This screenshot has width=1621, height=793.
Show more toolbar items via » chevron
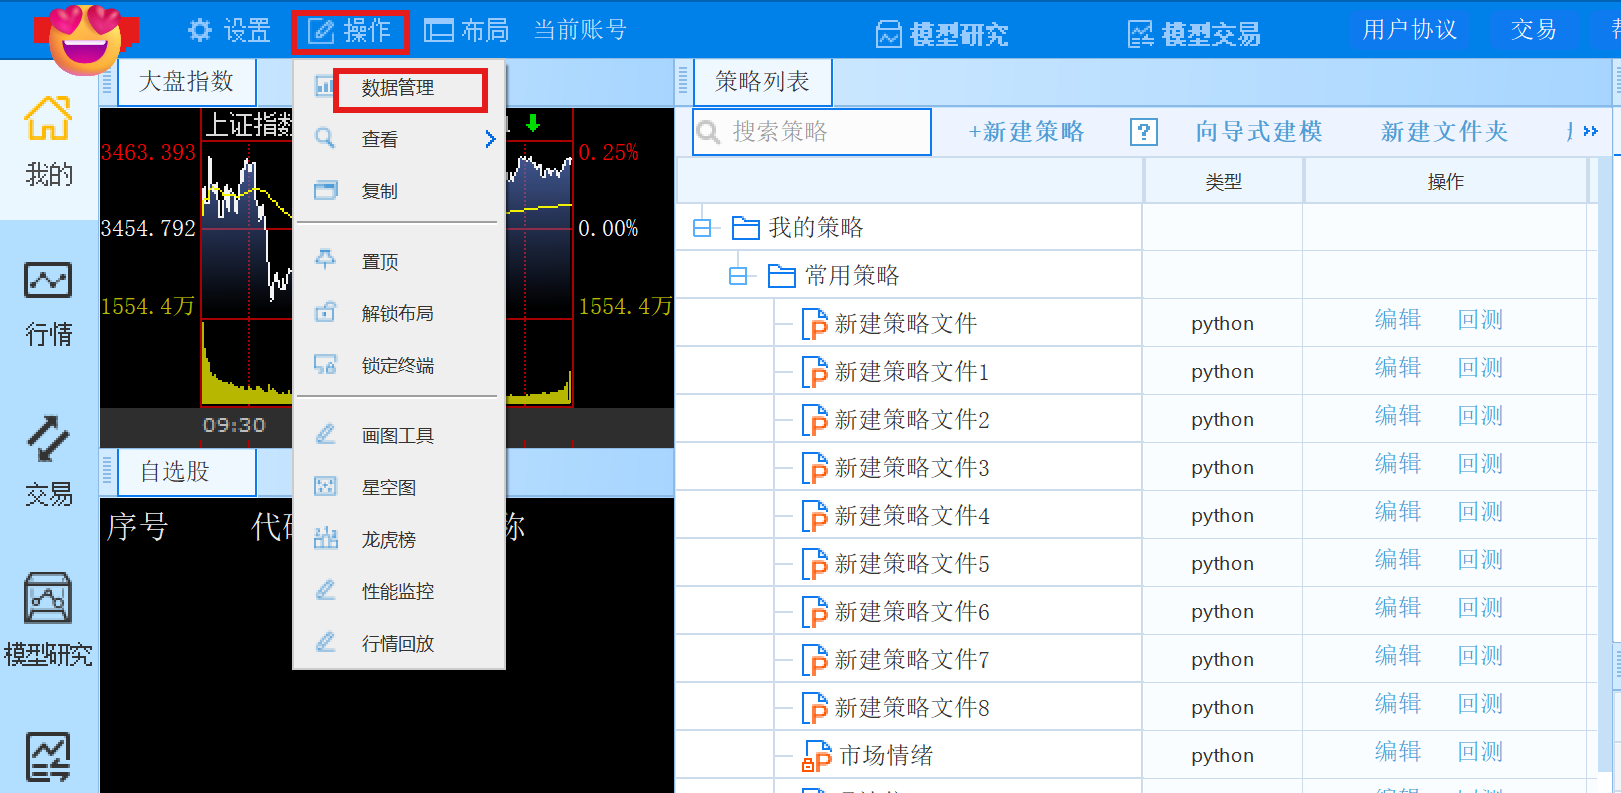[x=1590, y=132]
